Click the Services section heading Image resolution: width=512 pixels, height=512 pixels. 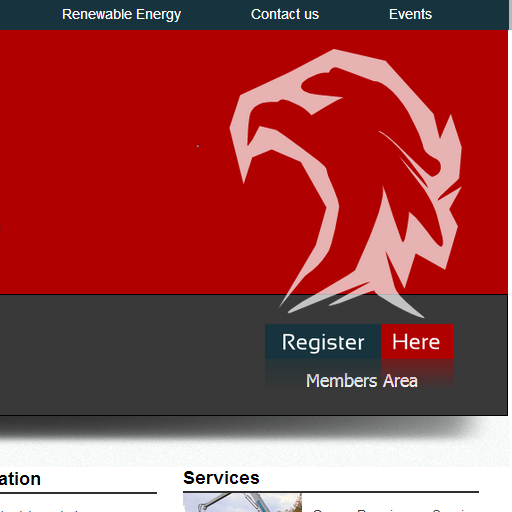[221, 478]
